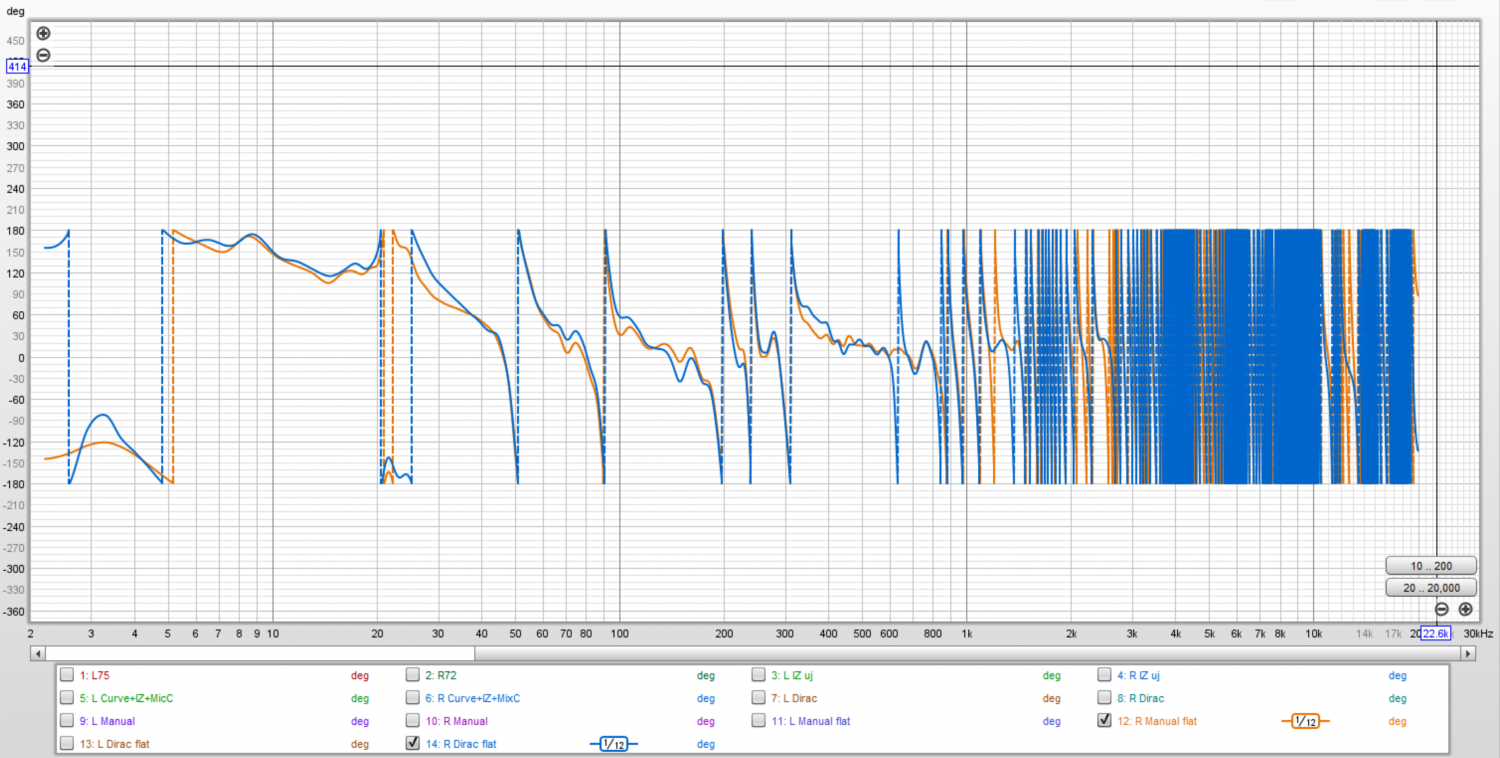Enable trace 13: L Dirac flat checkbox
The width and height of the screenshot is (1500, 758).
(x=66, y=744)
